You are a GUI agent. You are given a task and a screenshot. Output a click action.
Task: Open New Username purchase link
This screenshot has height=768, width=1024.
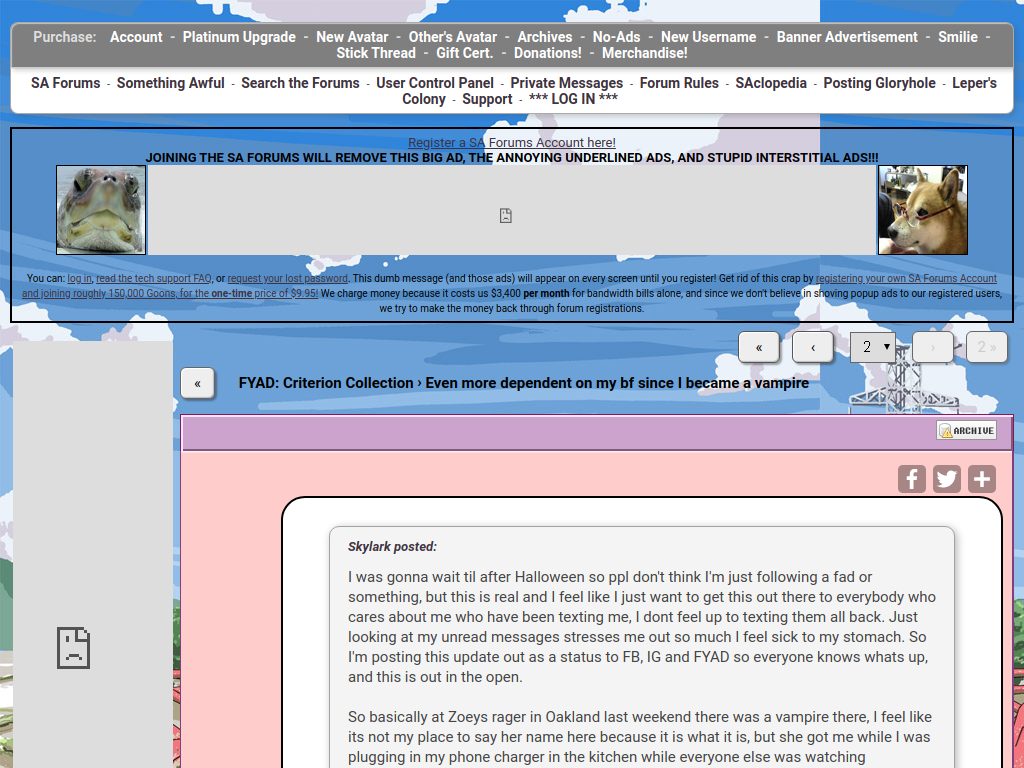[x=709, y=37]
